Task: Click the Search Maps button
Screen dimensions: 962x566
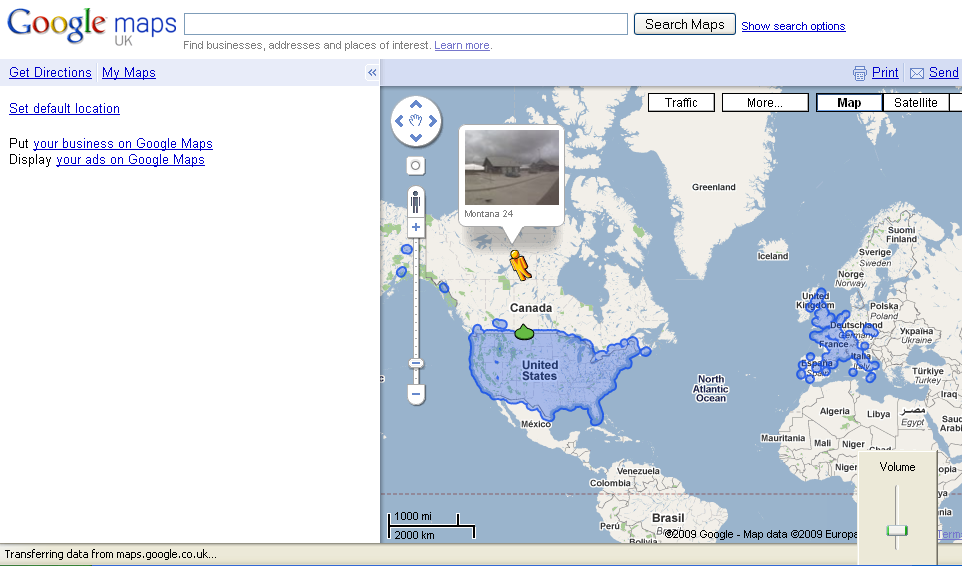Action: click(685, 24)
